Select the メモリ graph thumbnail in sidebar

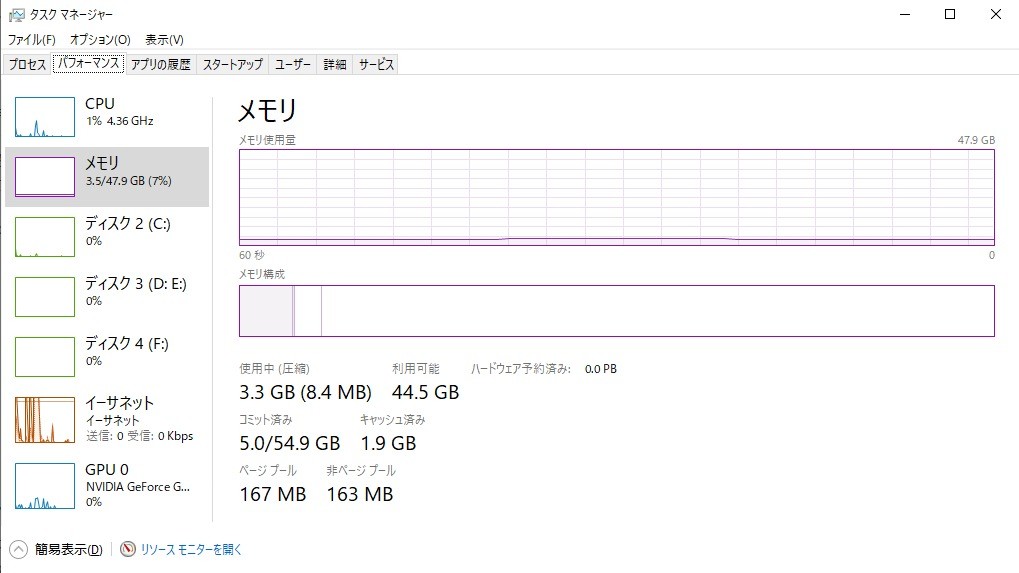[45, 176]
